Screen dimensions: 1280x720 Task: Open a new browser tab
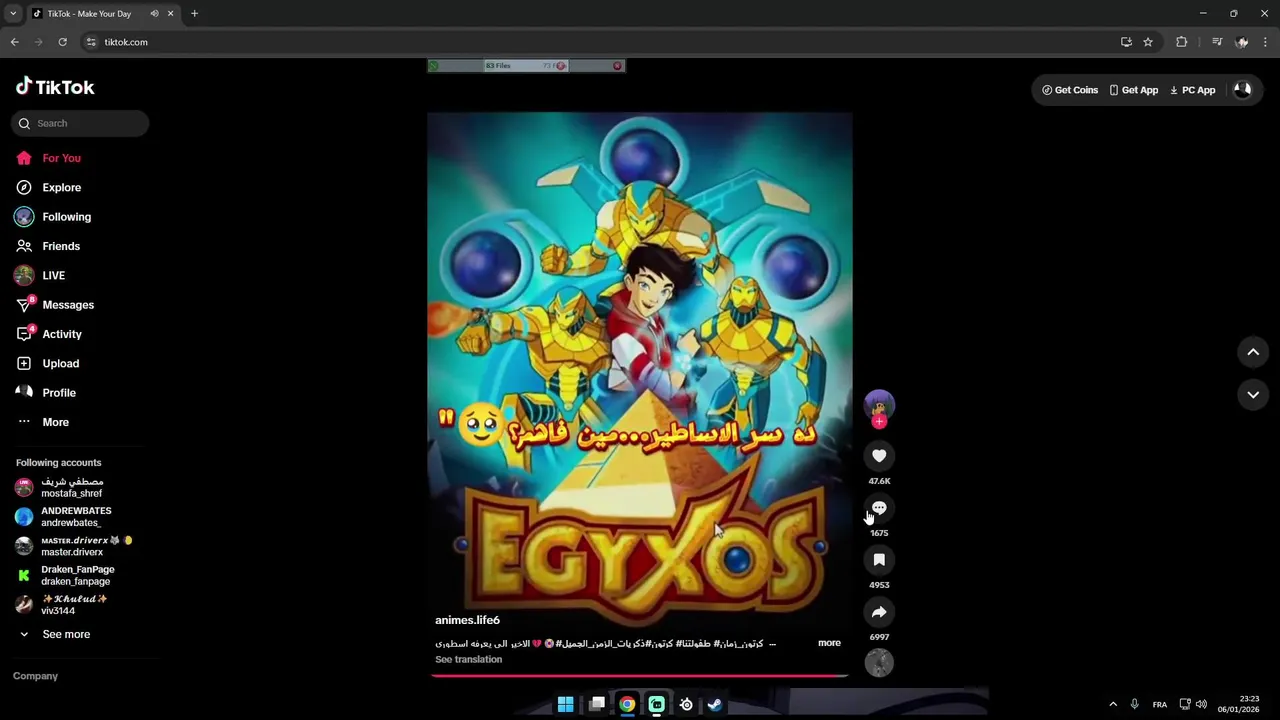point(194,14)
